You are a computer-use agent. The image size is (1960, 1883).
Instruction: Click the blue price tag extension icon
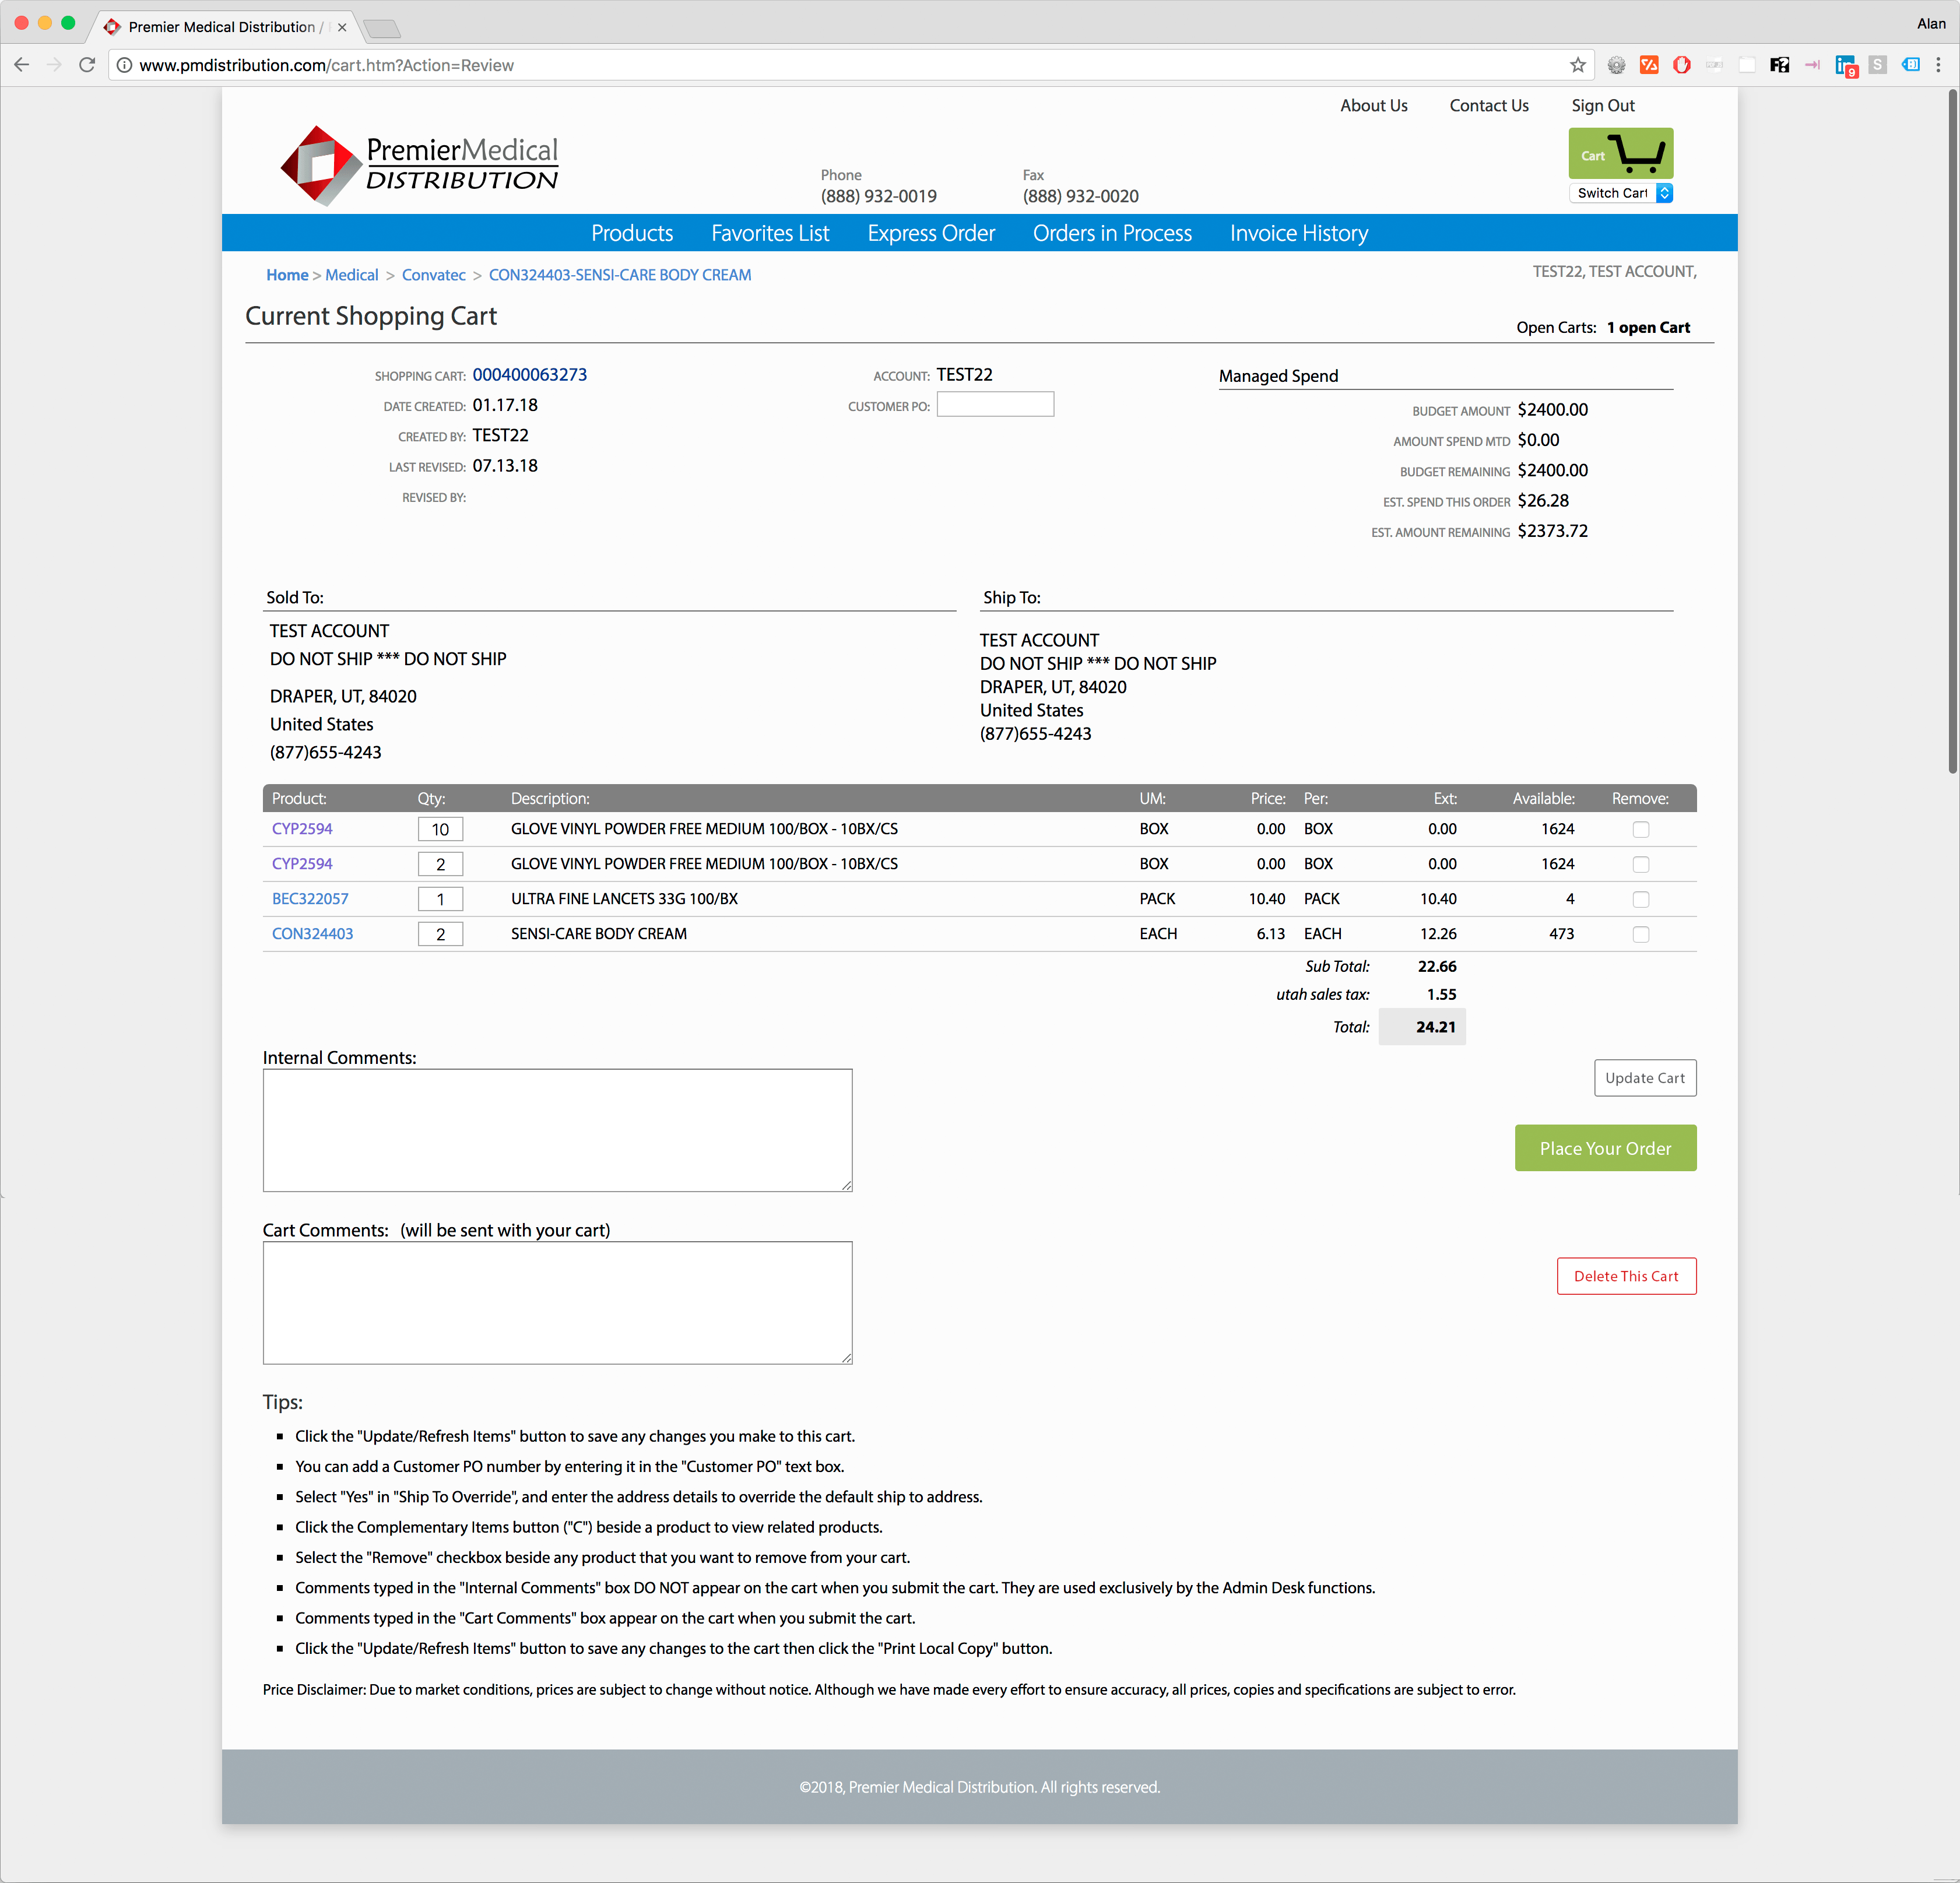[1910, 65]
